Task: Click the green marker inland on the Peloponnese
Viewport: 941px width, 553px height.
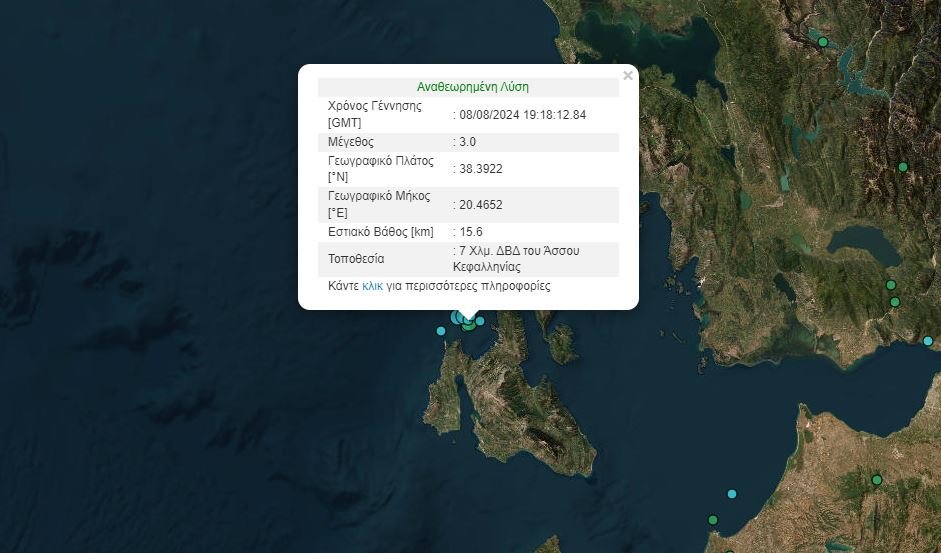Action: (x=877, y=480)
